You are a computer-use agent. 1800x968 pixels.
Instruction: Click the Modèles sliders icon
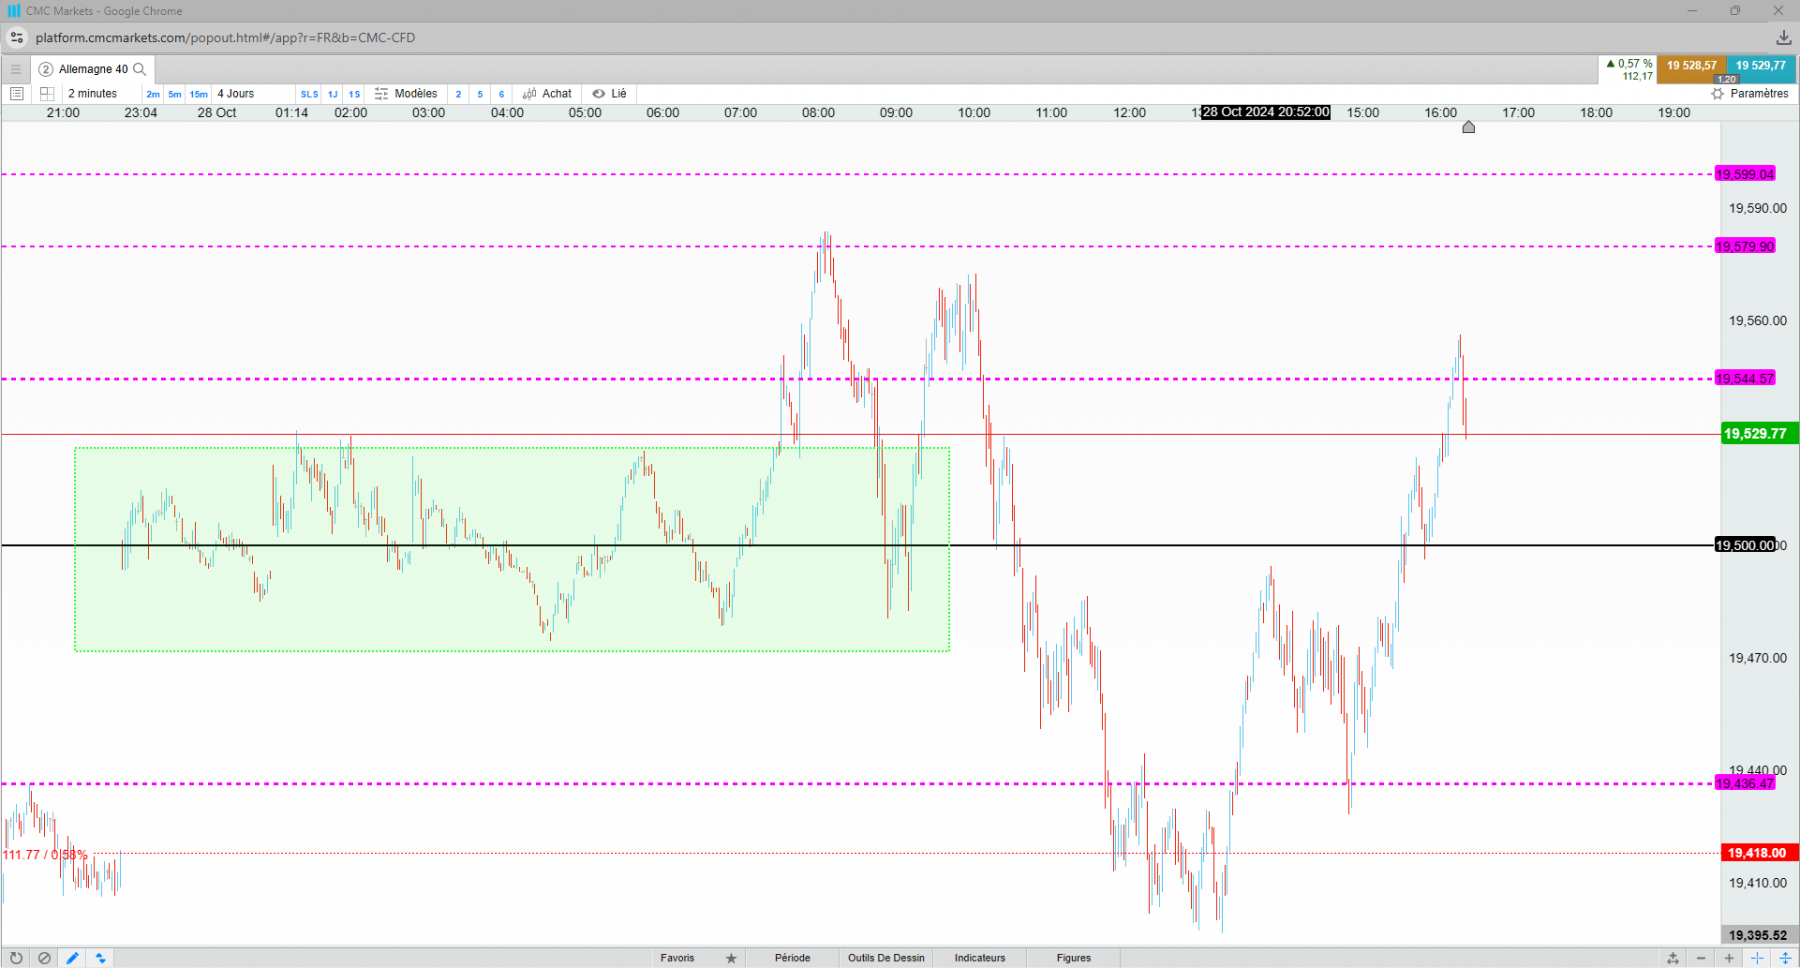(x=381, y=94)
